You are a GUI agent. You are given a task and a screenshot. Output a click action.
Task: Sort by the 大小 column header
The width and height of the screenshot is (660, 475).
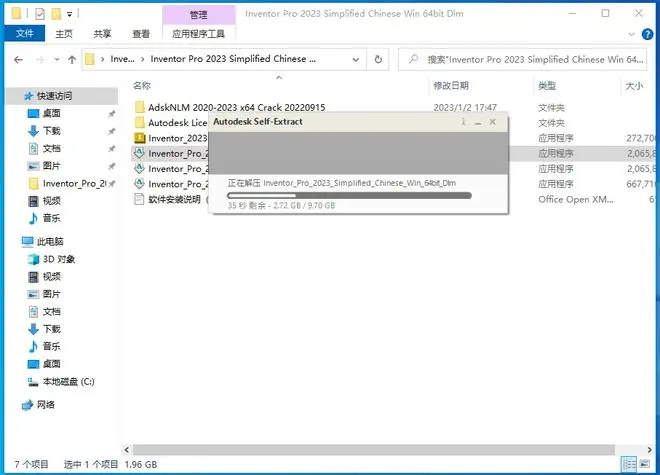coord(634,85)
